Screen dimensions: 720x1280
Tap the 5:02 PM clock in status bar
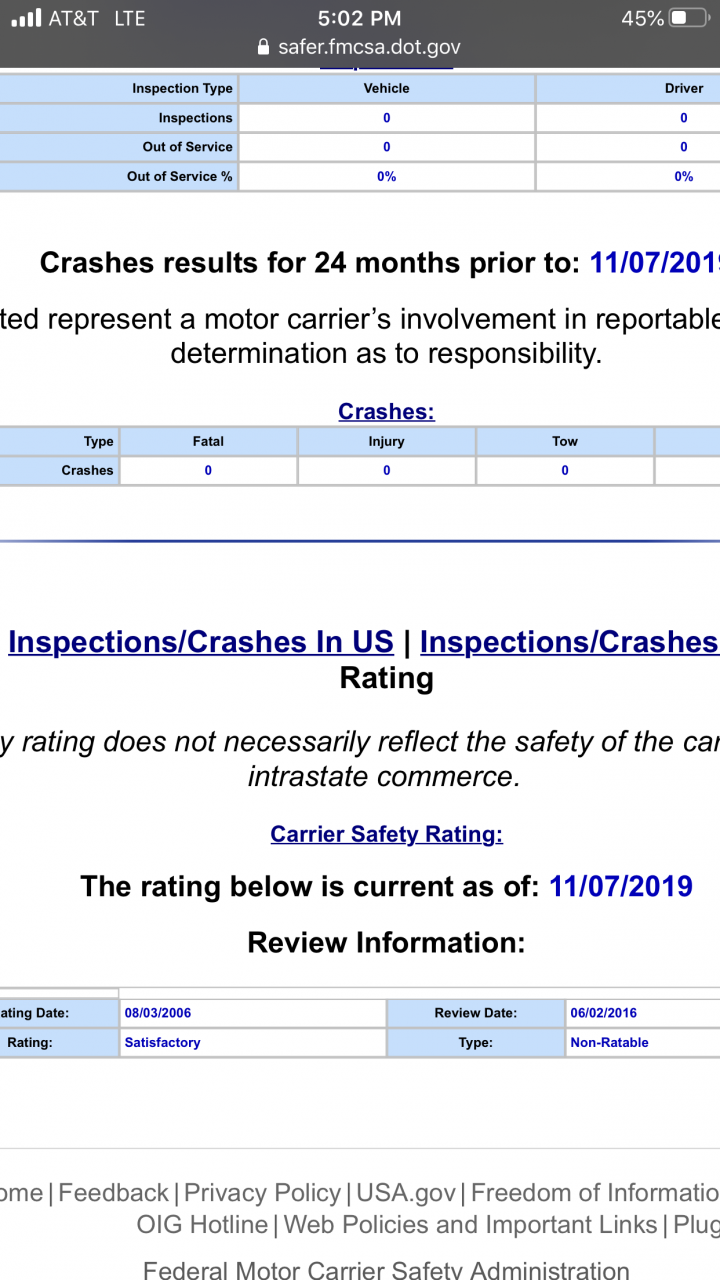point(360,18)
